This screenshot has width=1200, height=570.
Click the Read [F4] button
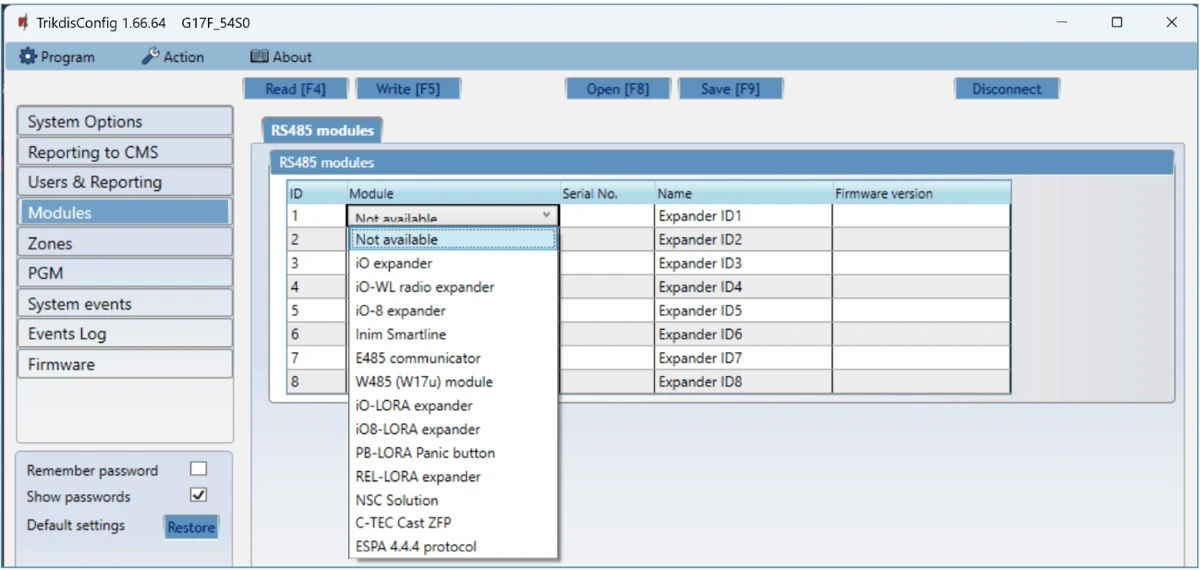coord(295,89)
